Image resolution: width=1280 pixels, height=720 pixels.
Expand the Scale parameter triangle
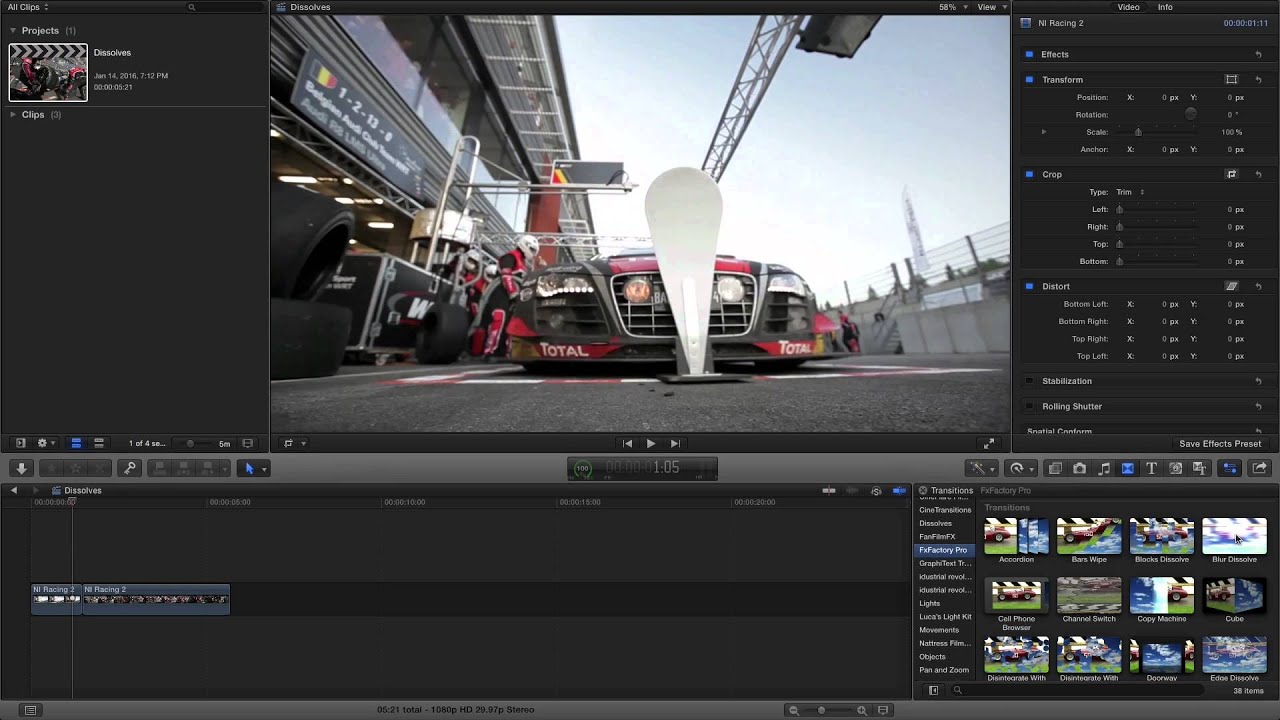click(1043, 132)
